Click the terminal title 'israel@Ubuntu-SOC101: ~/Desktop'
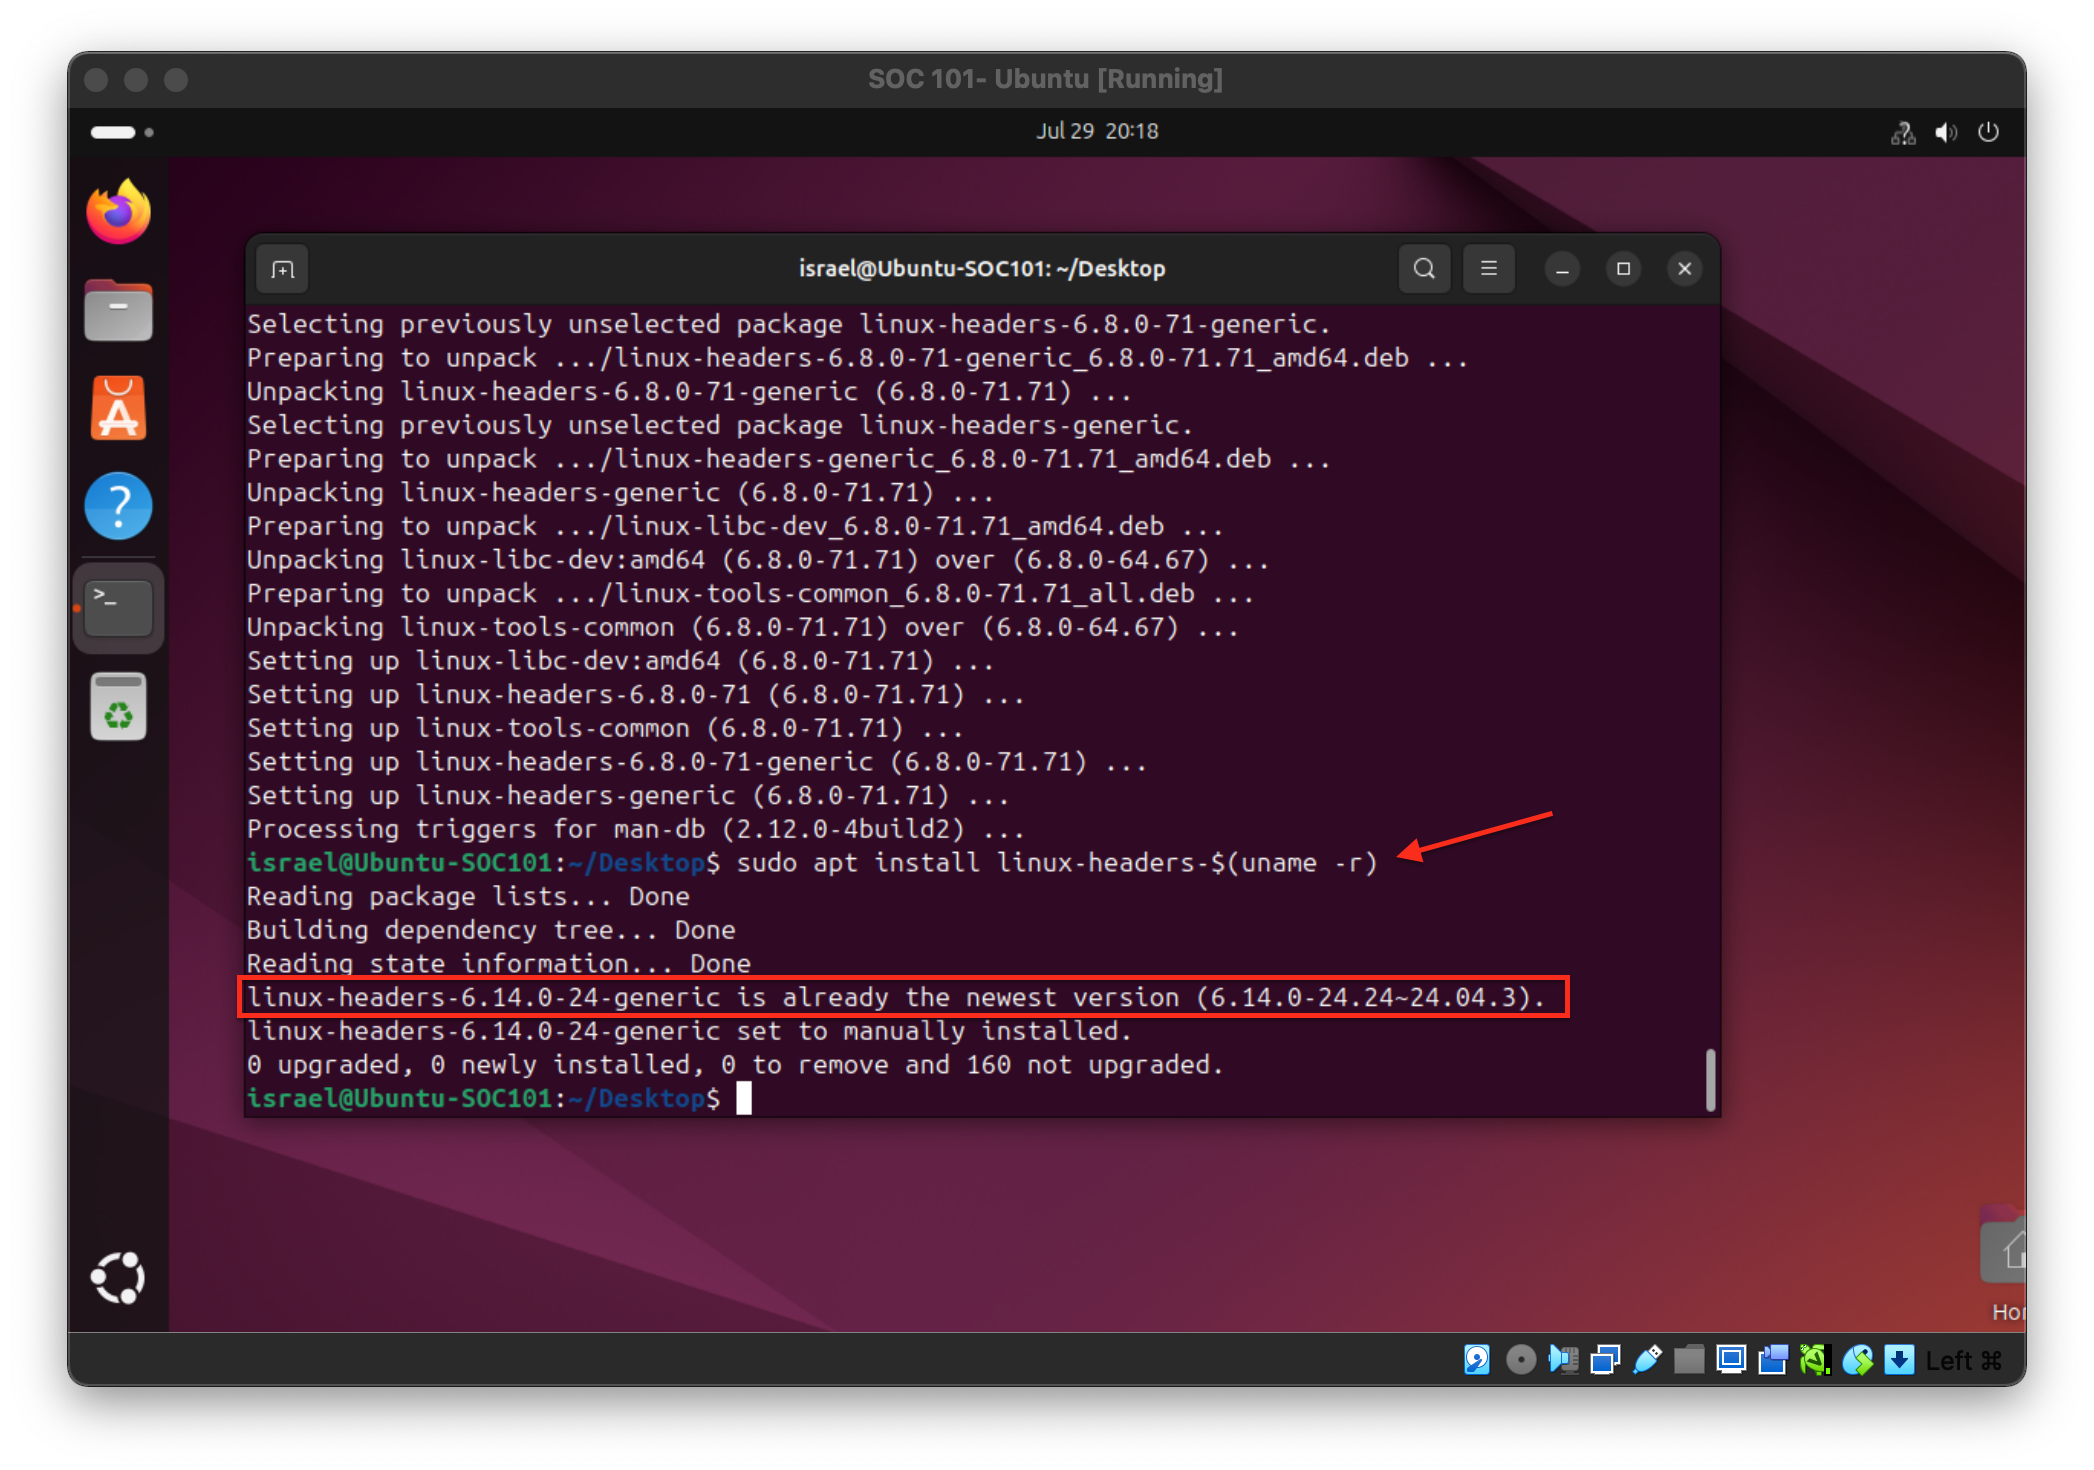The image size is (2094, 1470). point(982,268)
